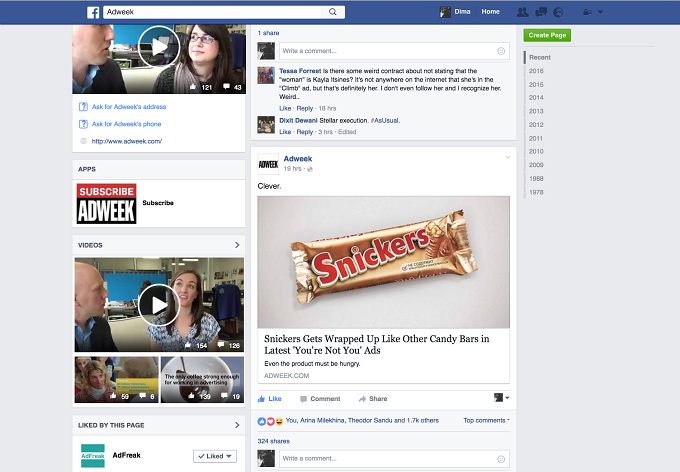
Task: Click the search magnifier icon
Action: point(333,12)
